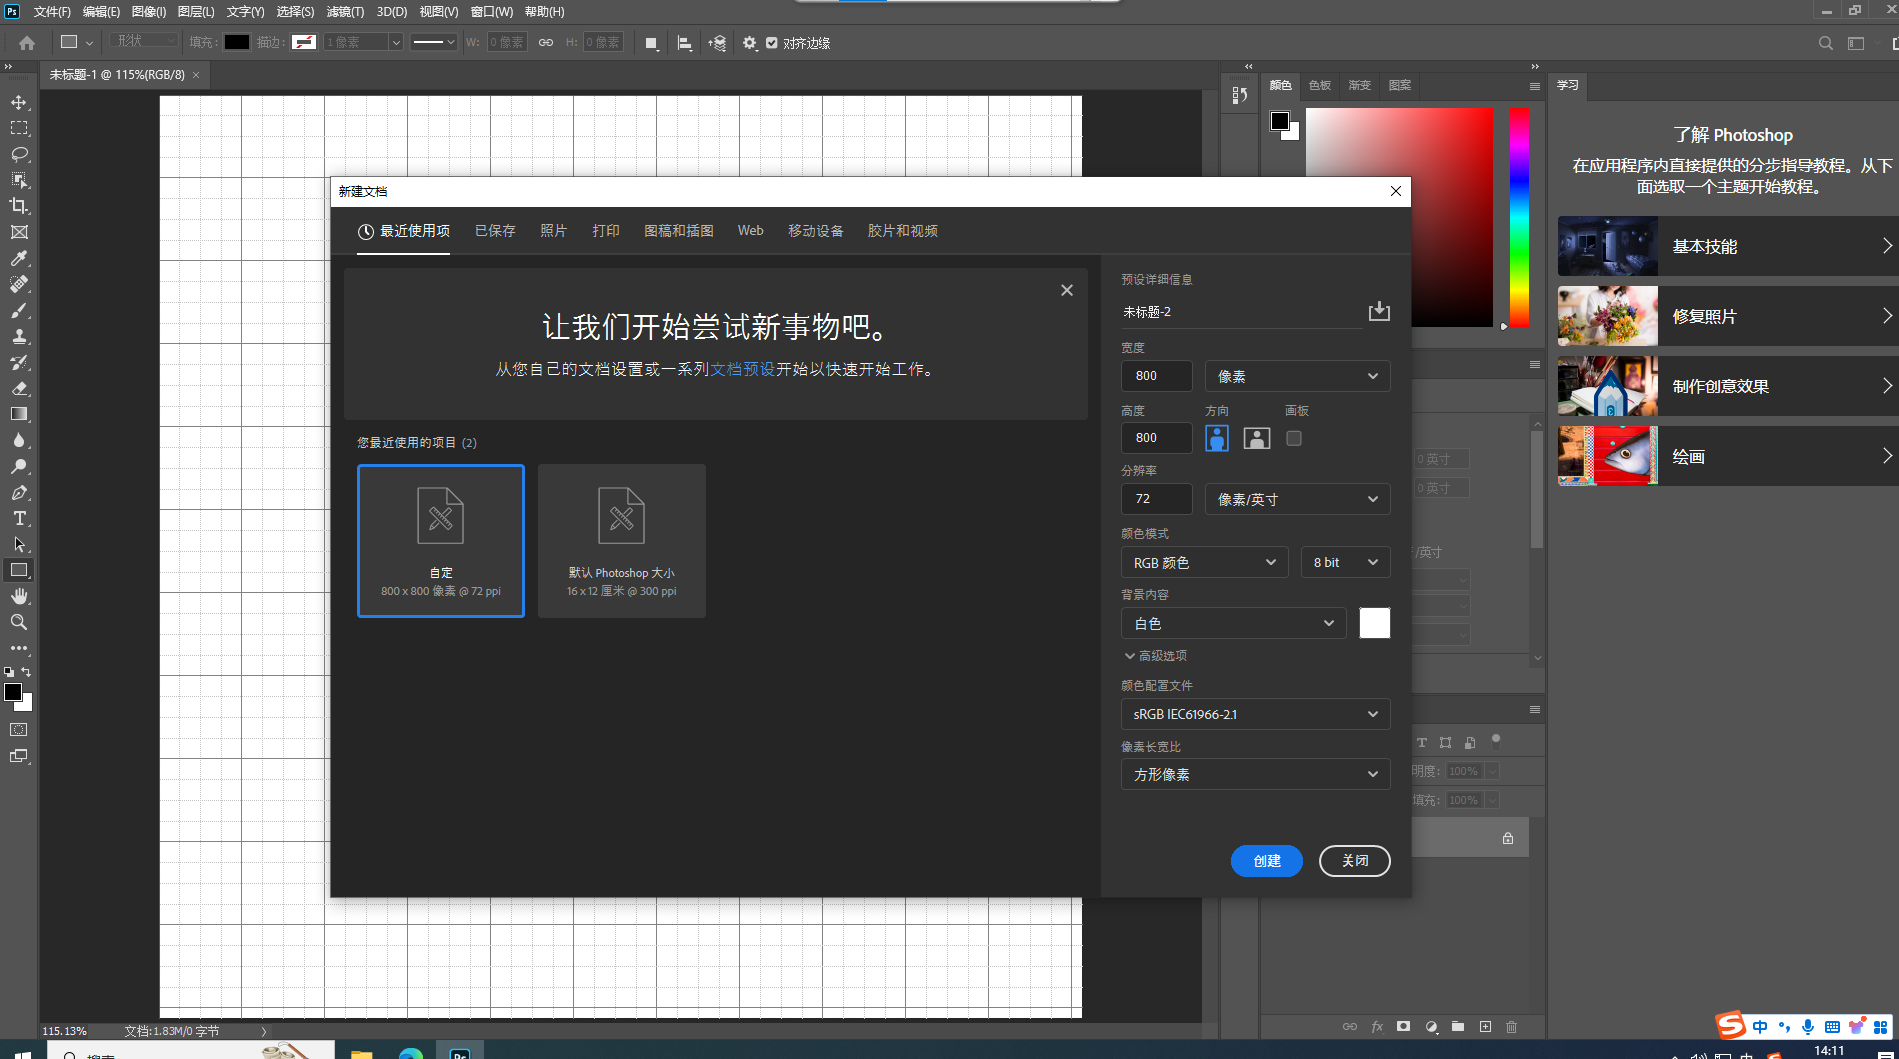The width and height of the screenshot is (1899, 1059).
Task: Open the resolution units dropdown
Action: coord(1297,499)
